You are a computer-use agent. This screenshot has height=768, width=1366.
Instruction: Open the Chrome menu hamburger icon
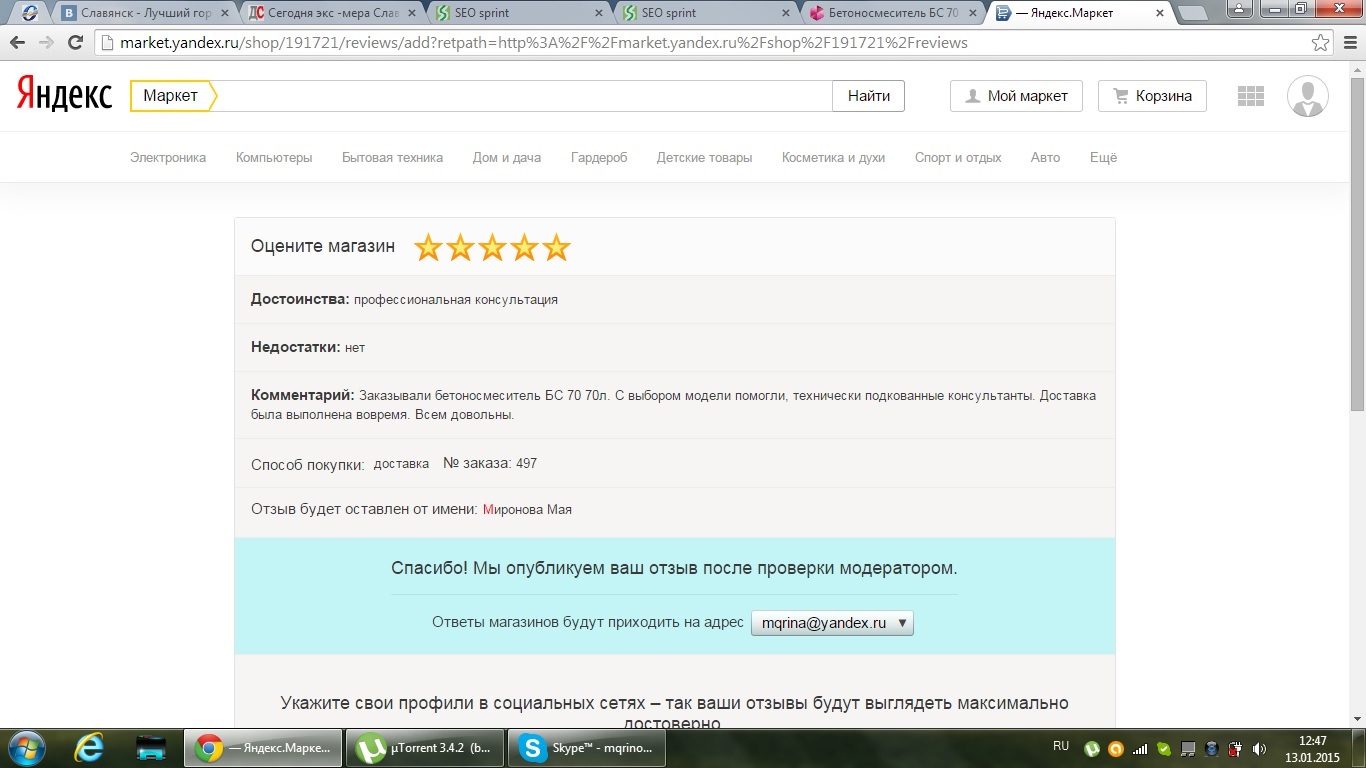coord(1349,43)
